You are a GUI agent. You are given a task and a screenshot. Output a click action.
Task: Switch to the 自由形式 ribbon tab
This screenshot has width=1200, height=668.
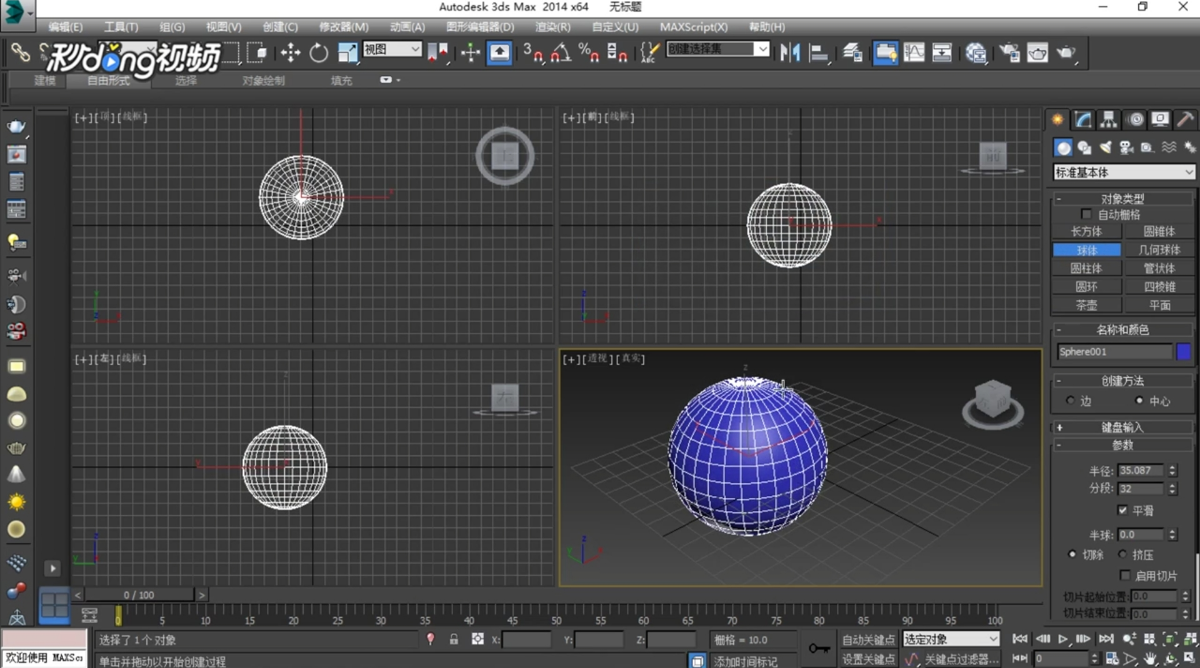point(108,80)
